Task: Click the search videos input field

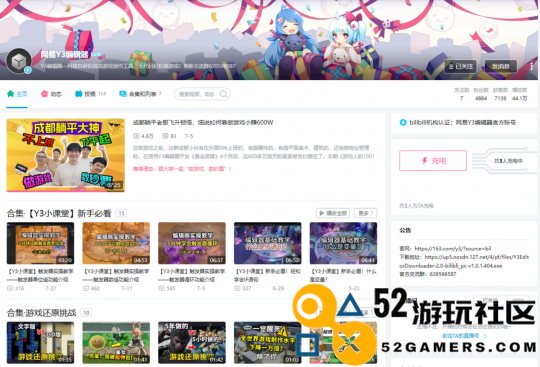Action: point(202,94)
